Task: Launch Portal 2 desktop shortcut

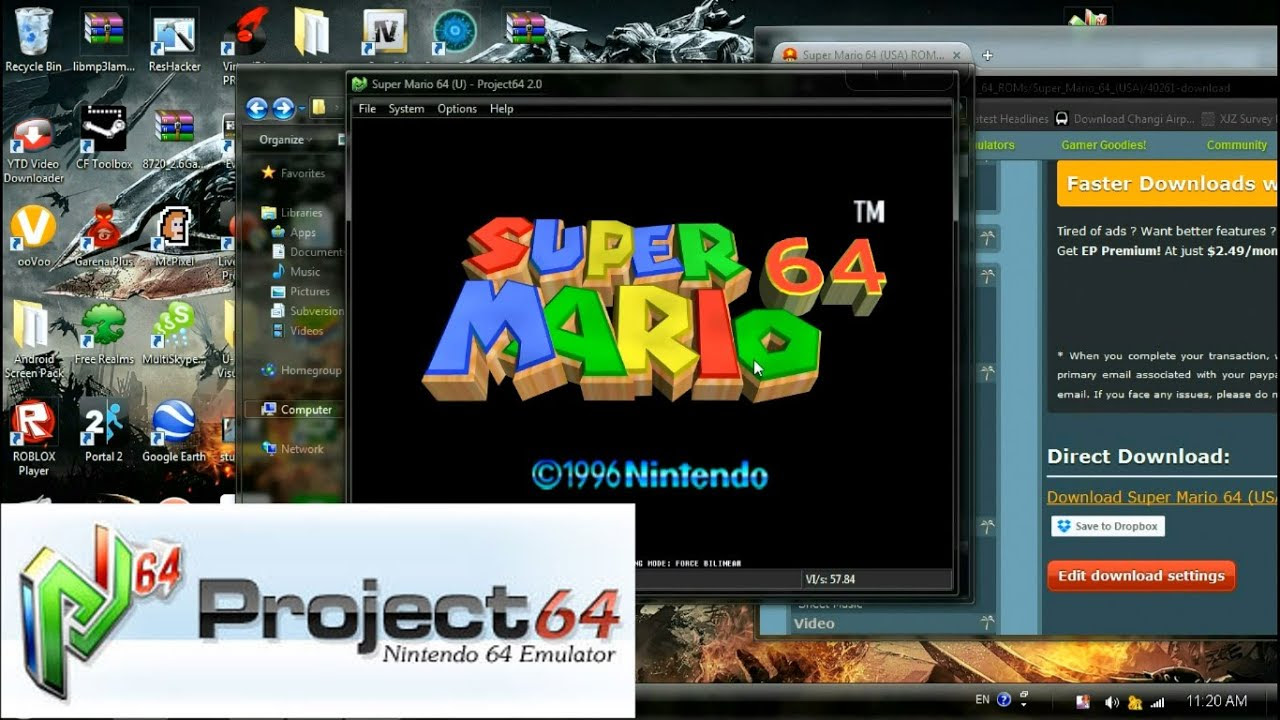Action: click(x=104, y=430)
